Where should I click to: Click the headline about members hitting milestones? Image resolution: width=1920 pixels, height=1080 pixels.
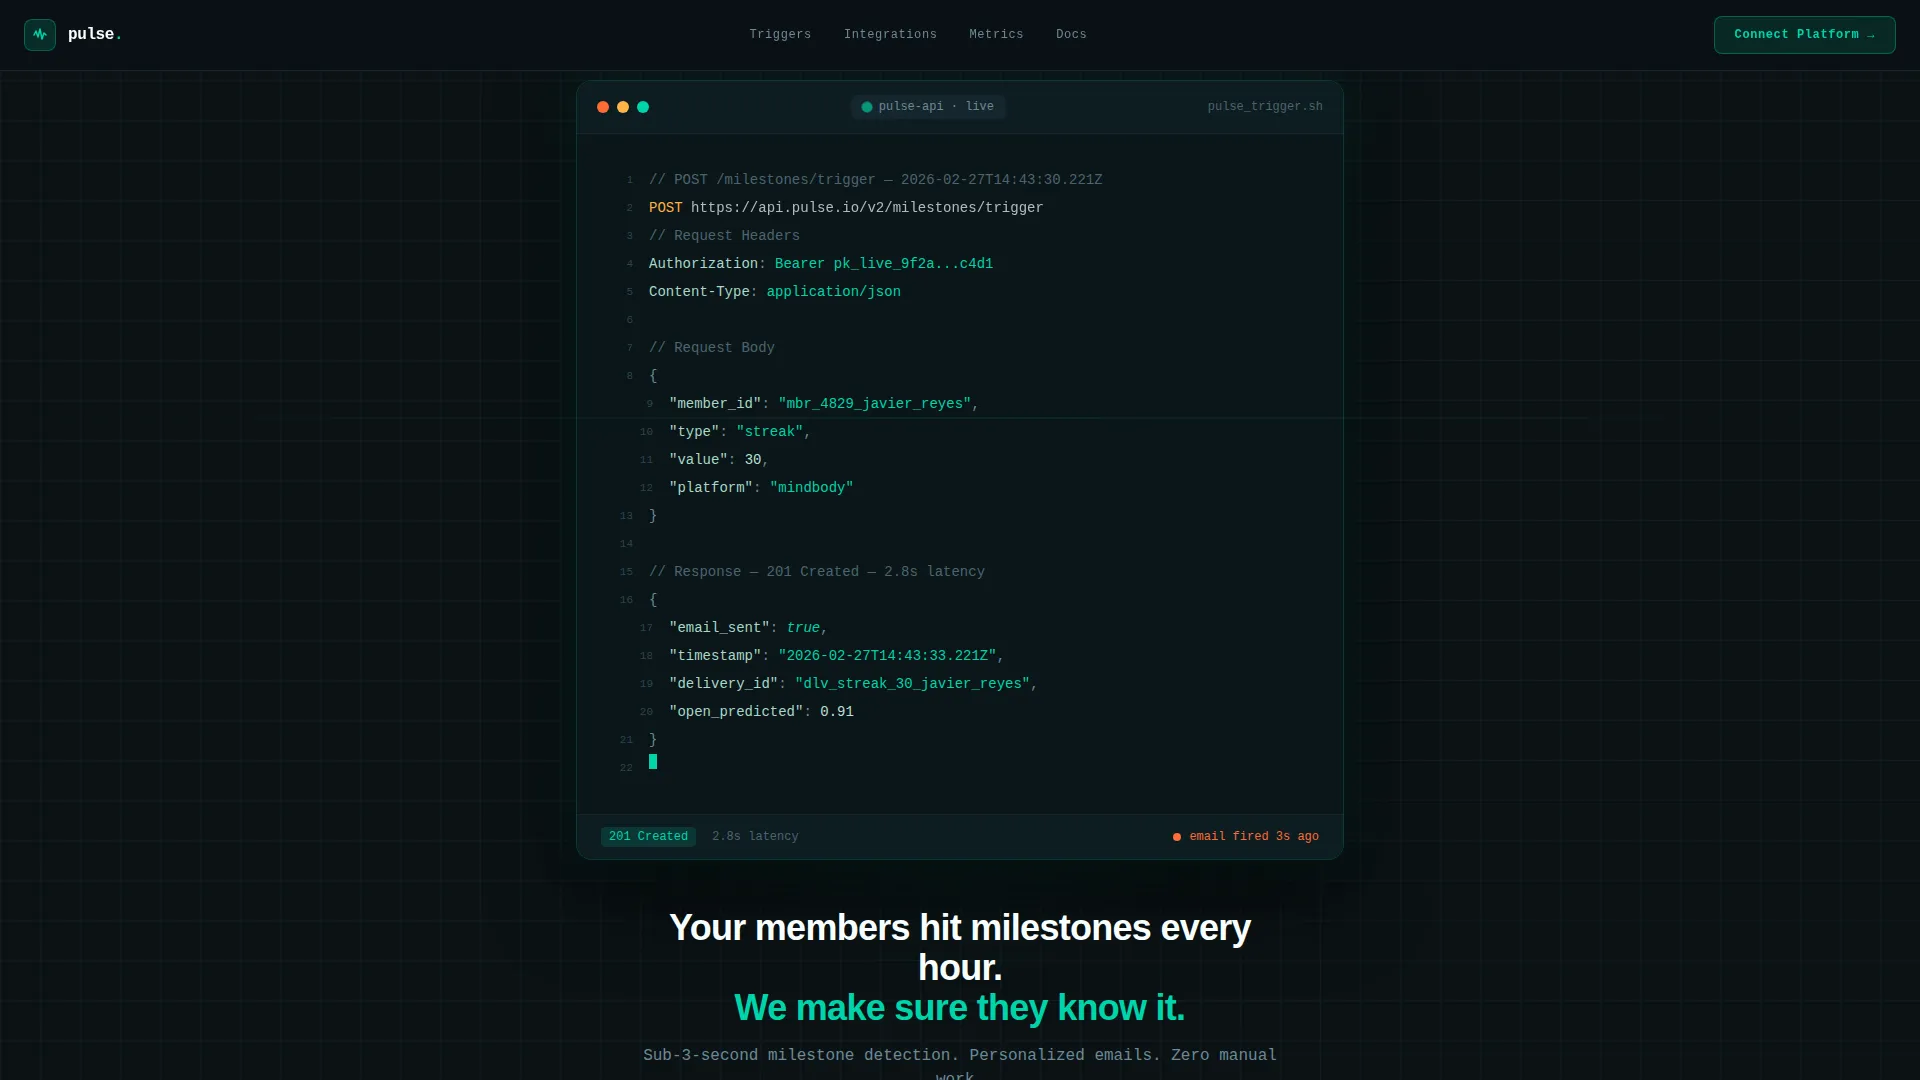[960, 947]
